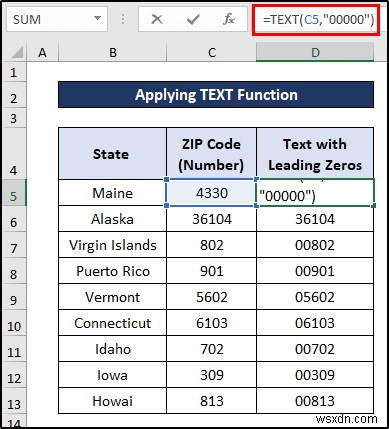Click the 'Howai' cell
The width and height of the screenshot is (389, 429).
tap(113, 401)
